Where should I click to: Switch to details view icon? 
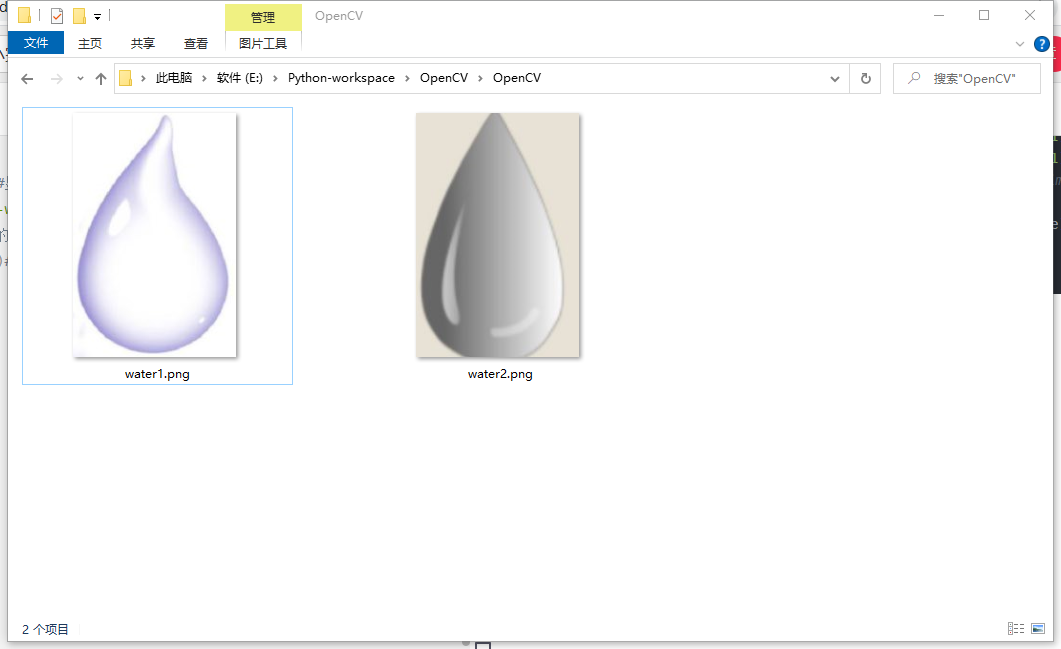[1016, 629]
